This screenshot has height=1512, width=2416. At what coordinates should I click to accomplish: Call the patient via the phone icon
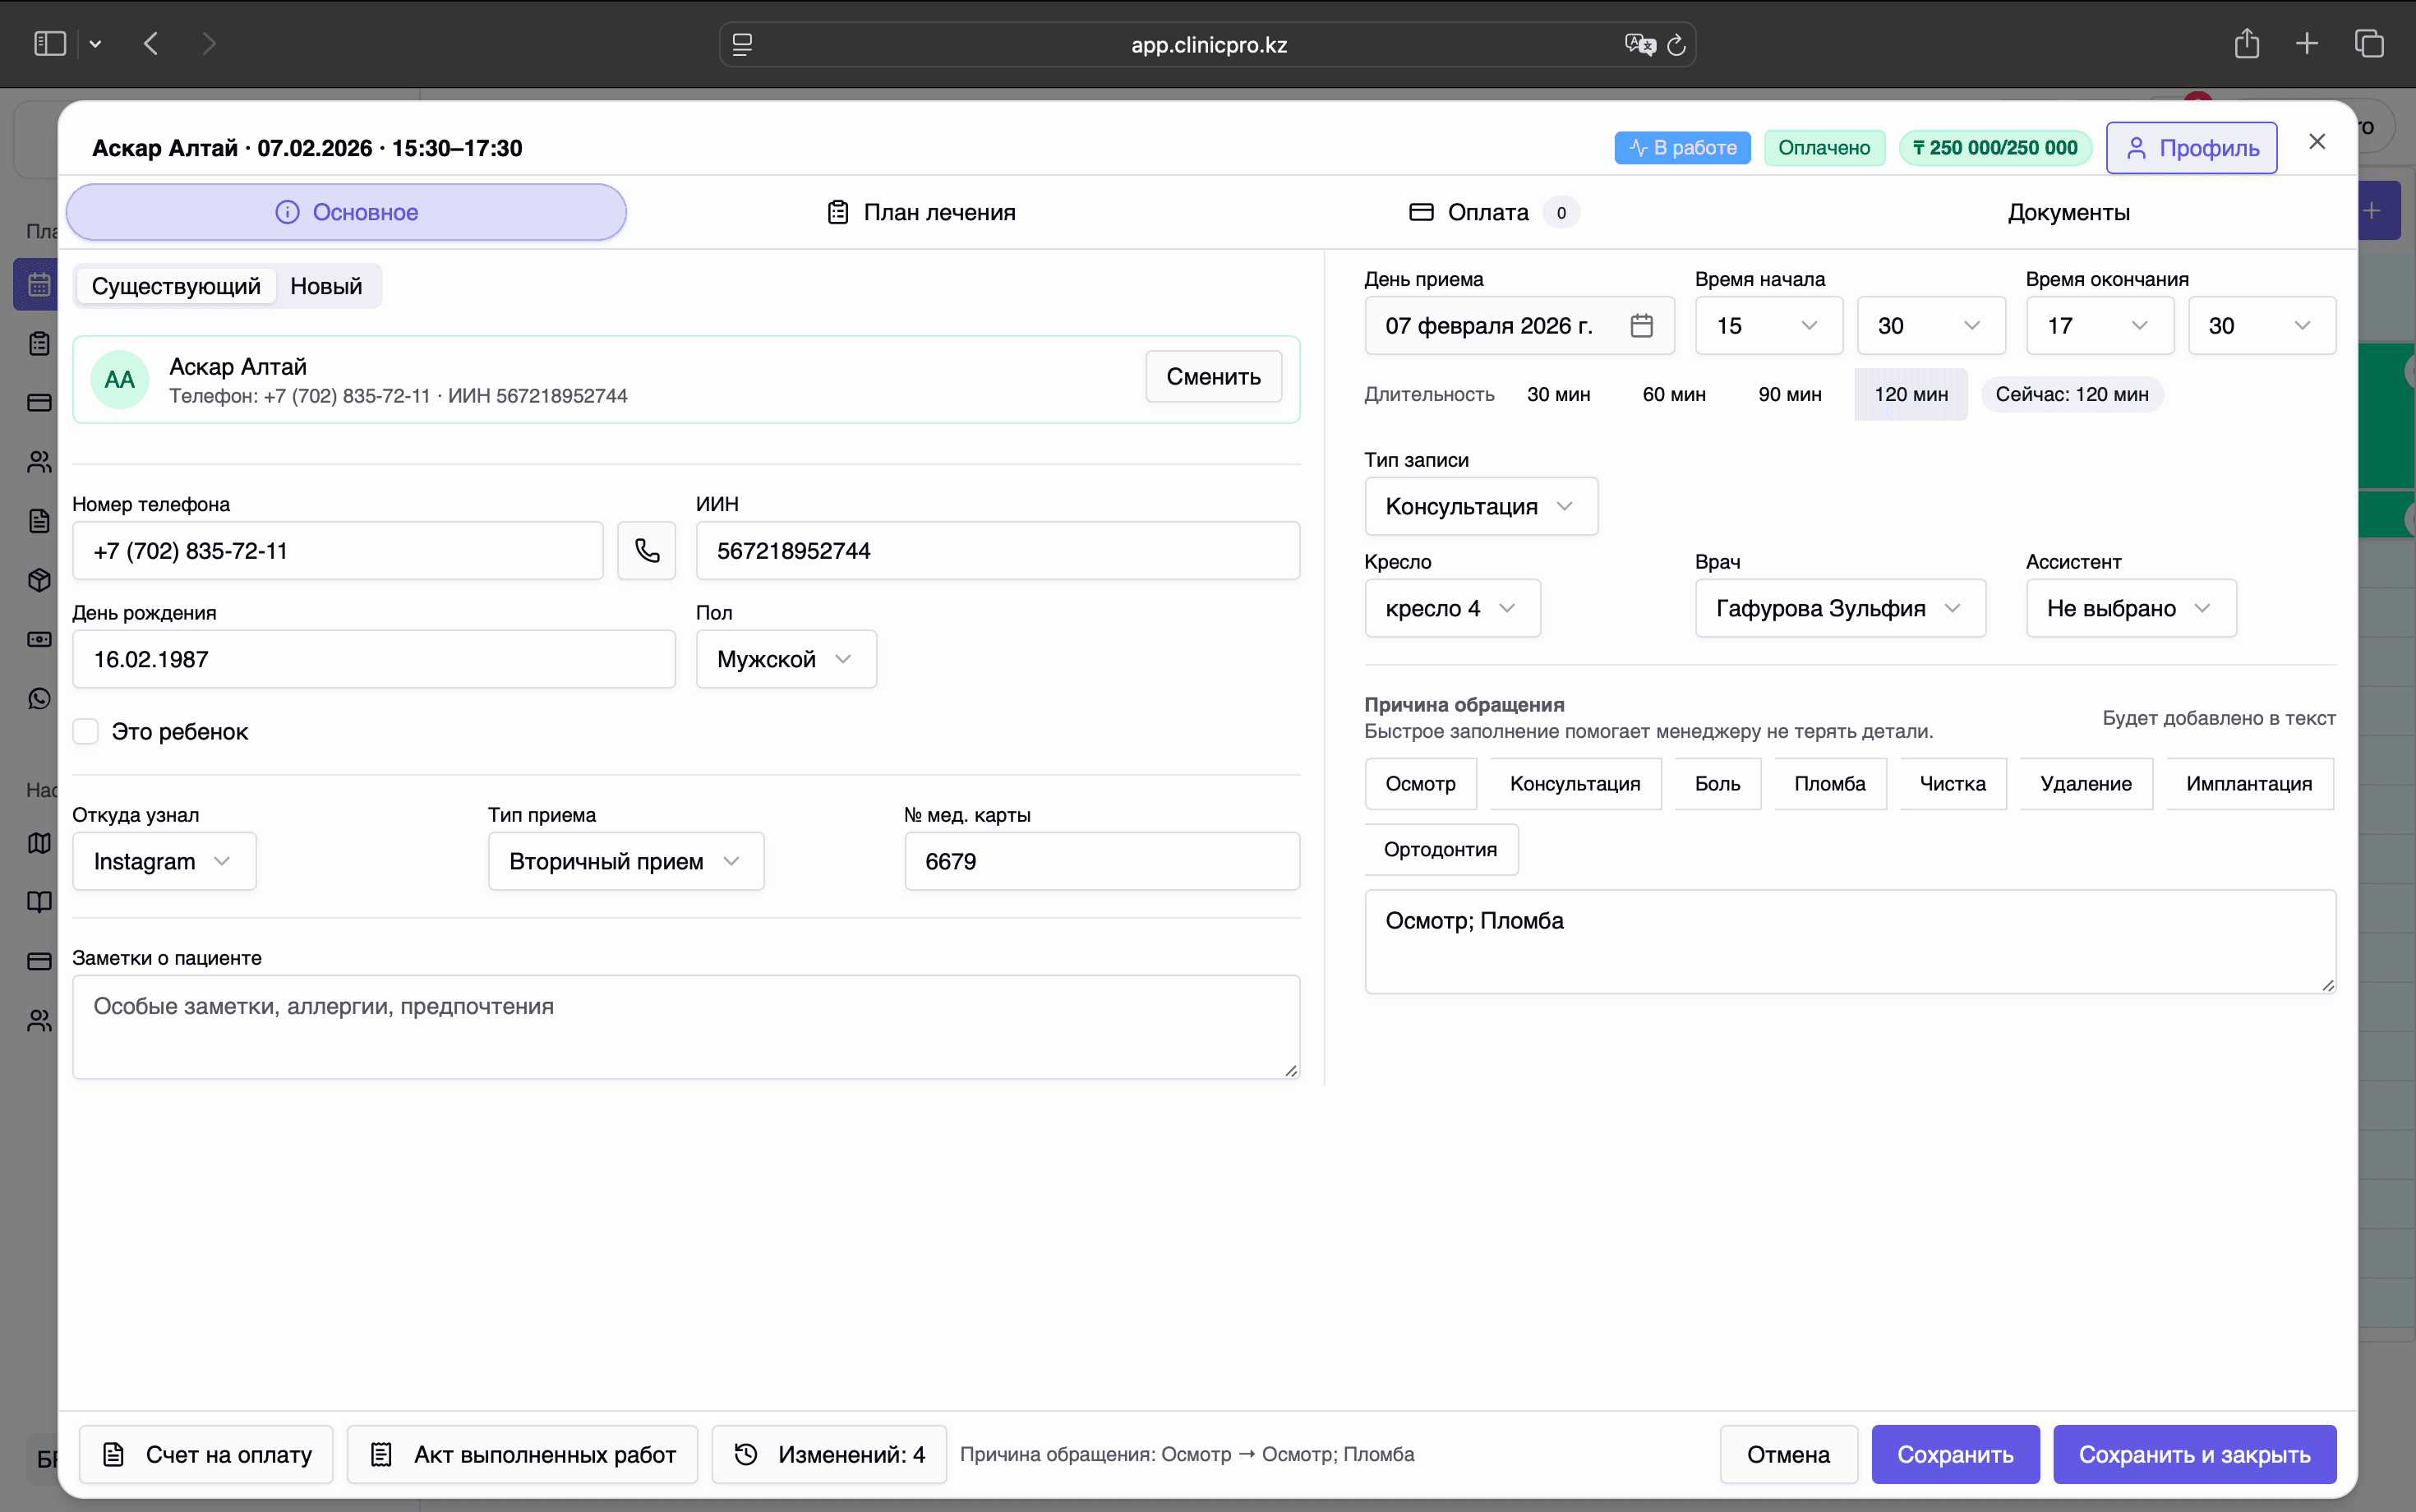click(646, 550)
